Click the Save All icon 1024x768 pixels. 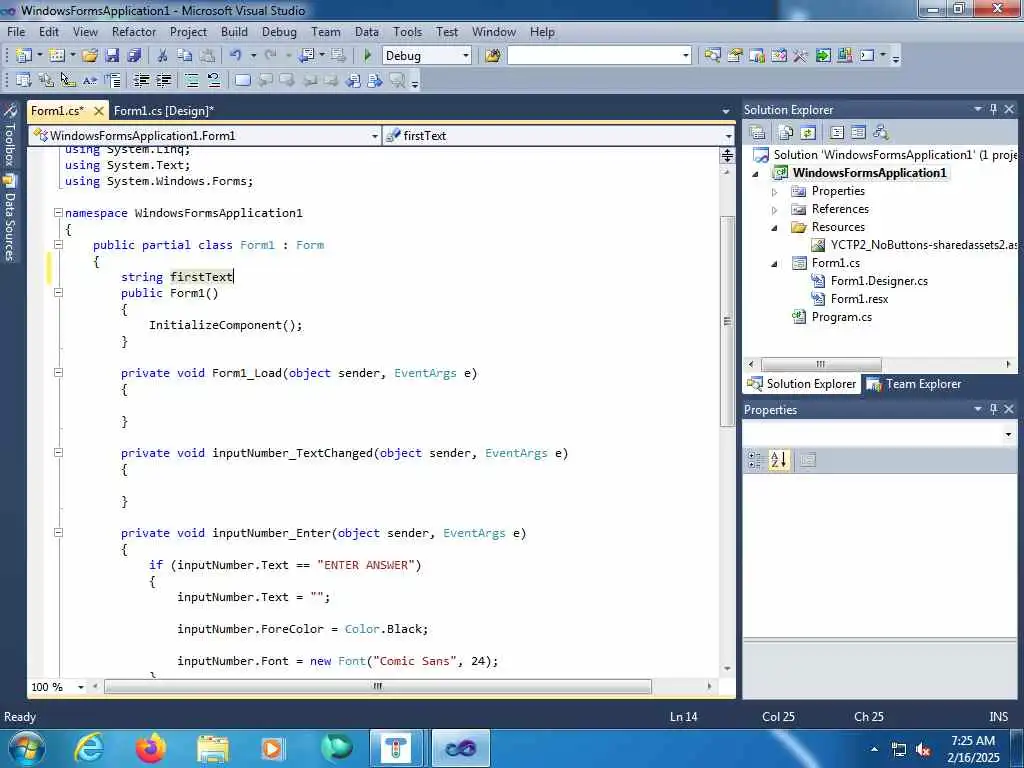coord(134,56)
